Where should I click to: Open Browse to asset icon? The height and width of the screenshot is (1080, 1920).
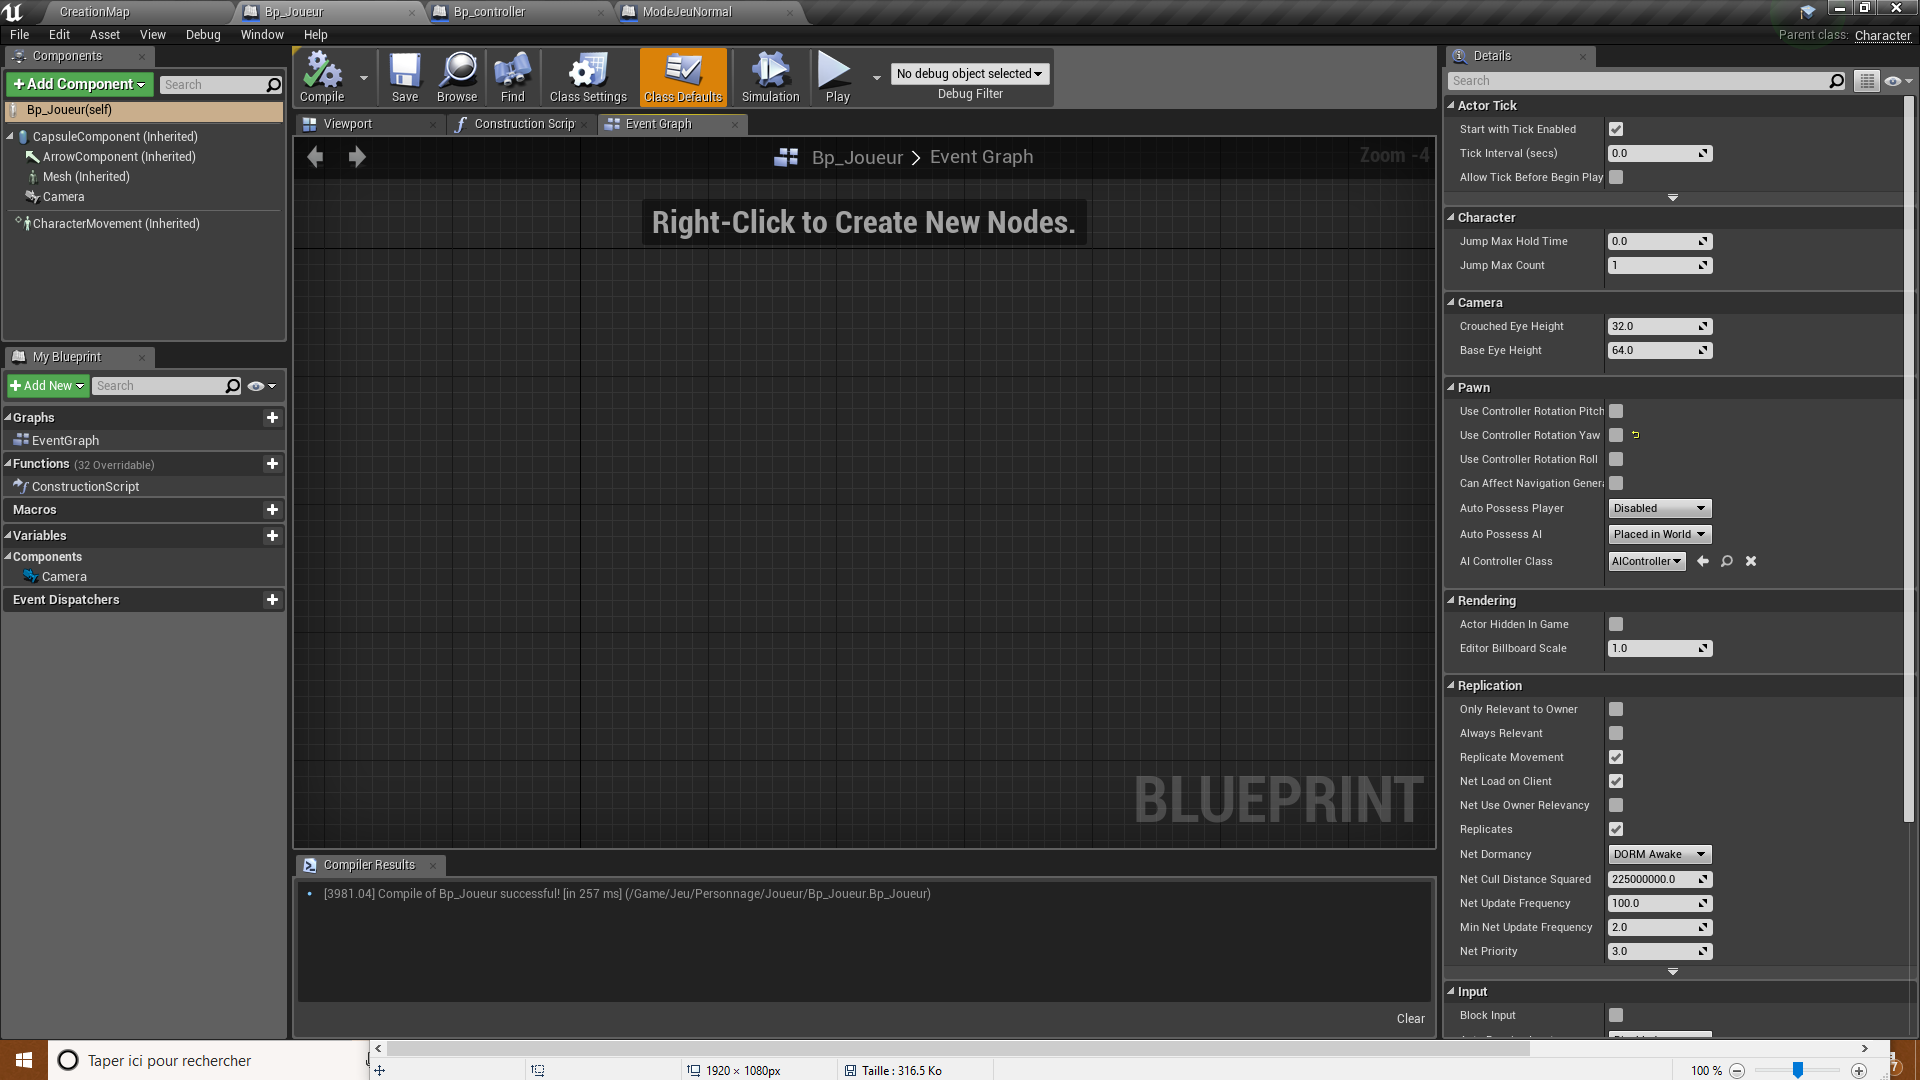(457, 72)
